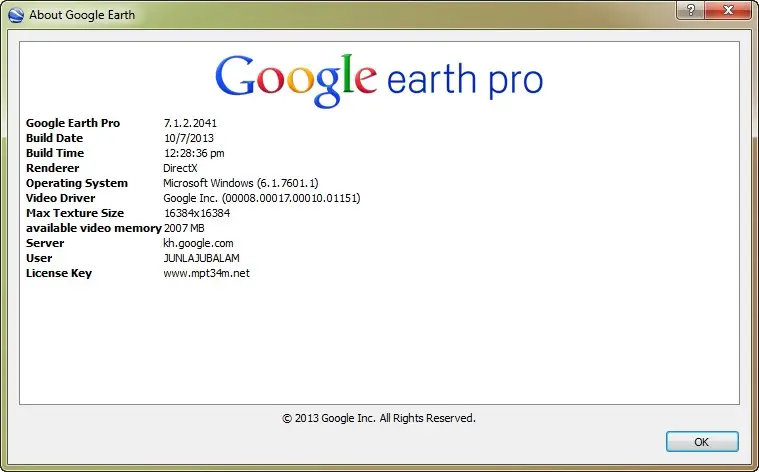Select the Build Time value 12:28:36 pm

coord(194,153)
